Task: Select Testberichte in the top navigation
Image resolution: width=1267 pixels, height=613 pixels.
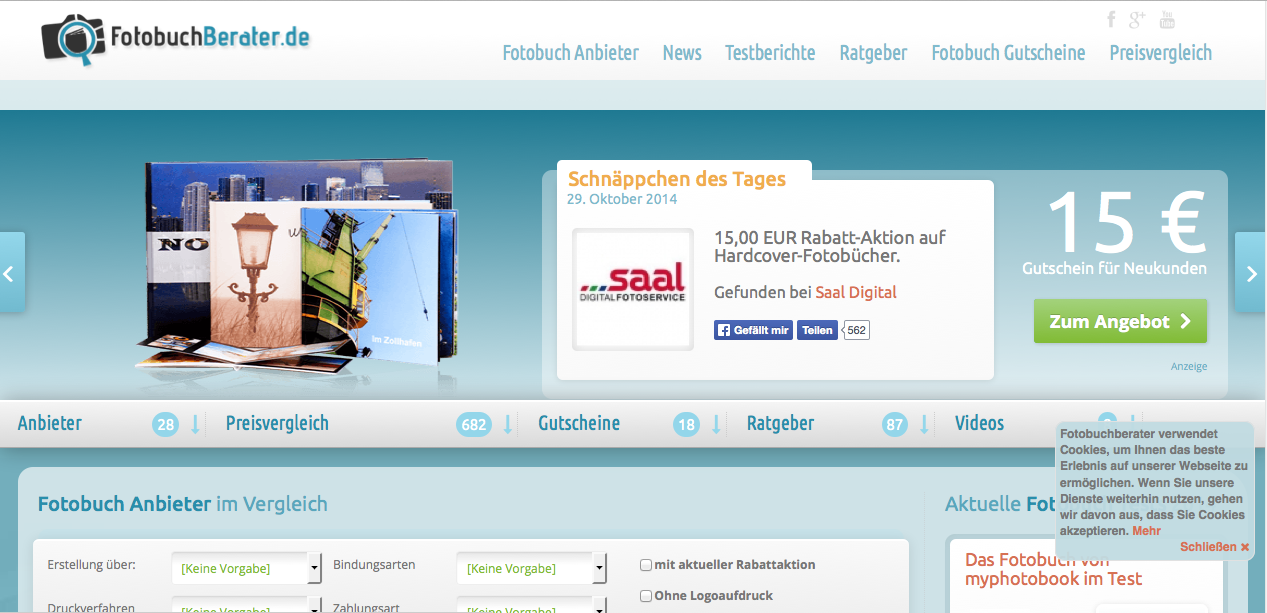Action: pos(770,53)
